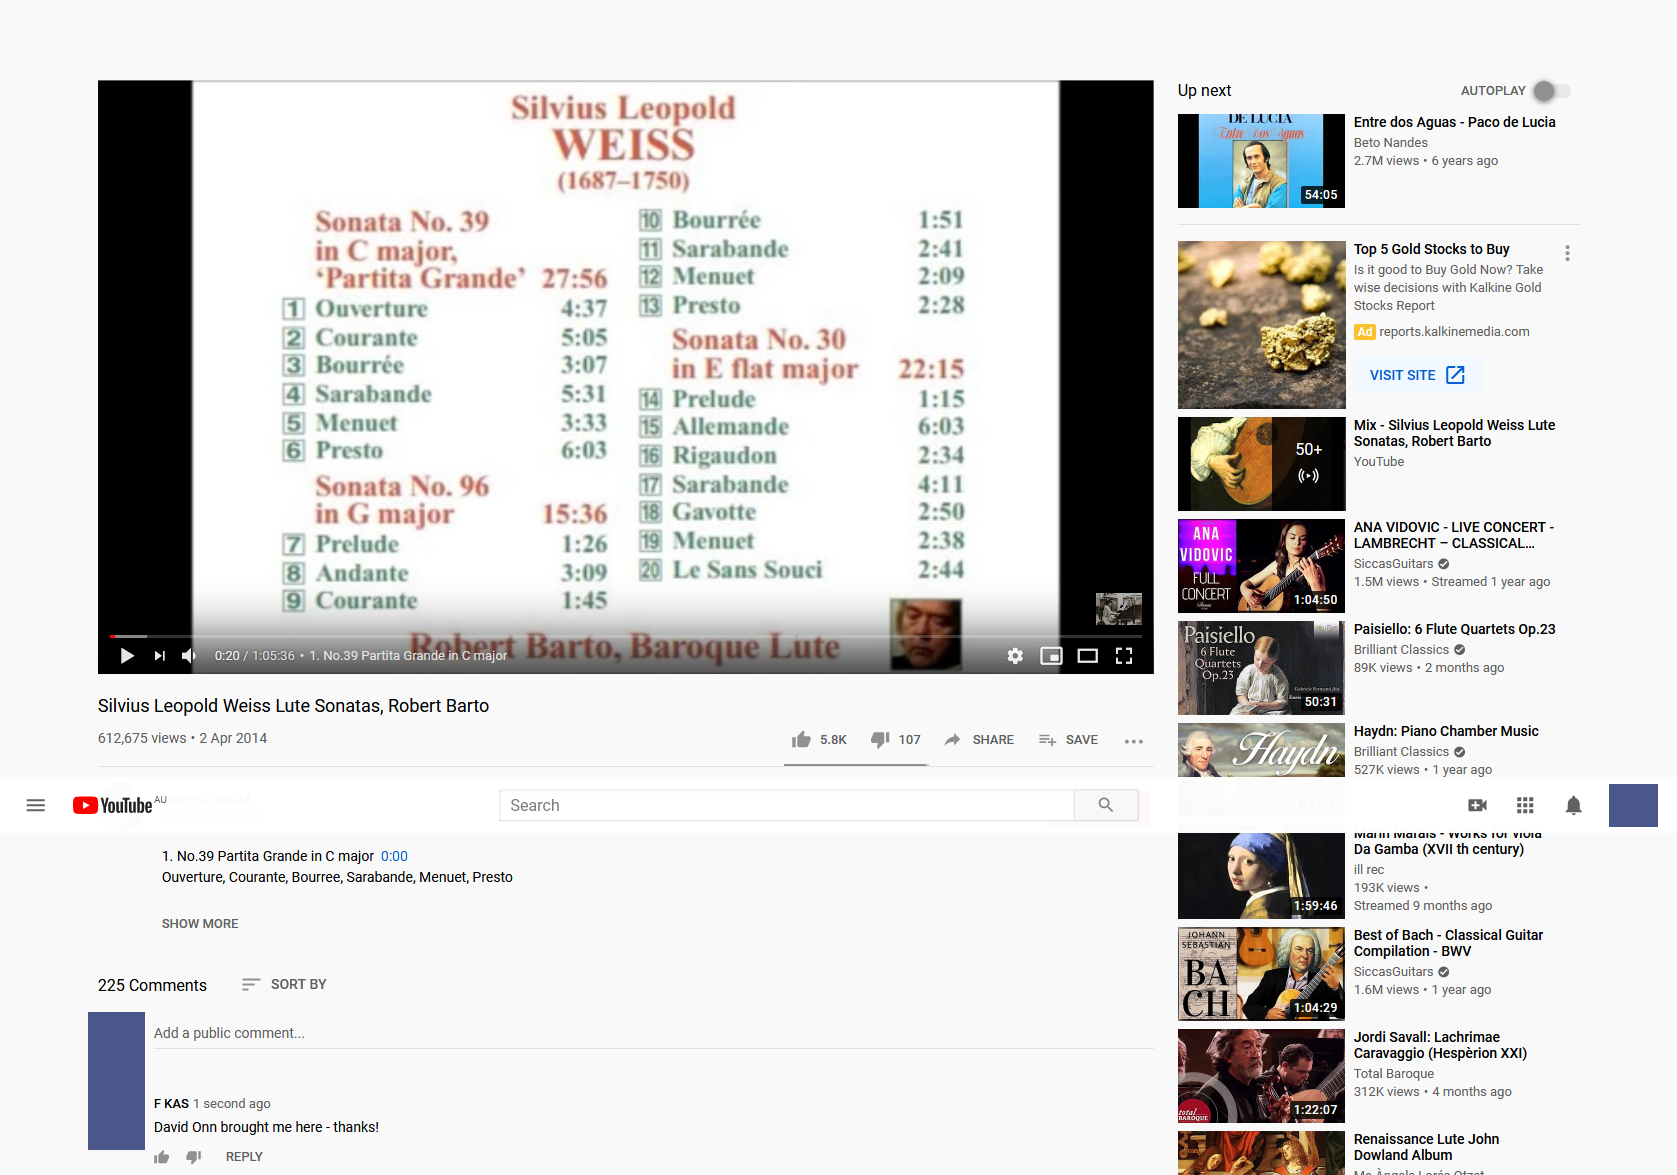Open Jordi Savall: Lachrimae Caravaggio title

coord(1440,1045)
